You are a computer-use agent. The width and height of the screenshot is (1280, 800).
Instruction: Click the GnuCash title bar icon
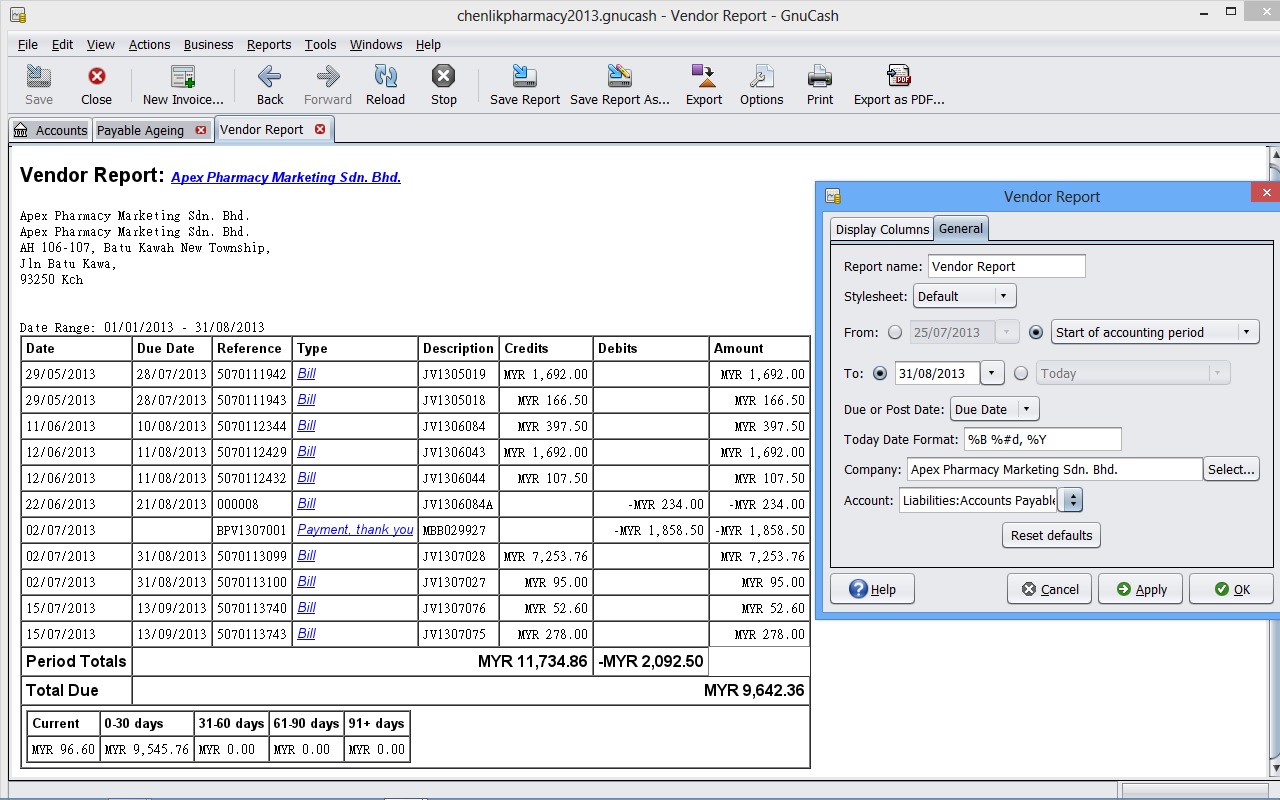16,15
